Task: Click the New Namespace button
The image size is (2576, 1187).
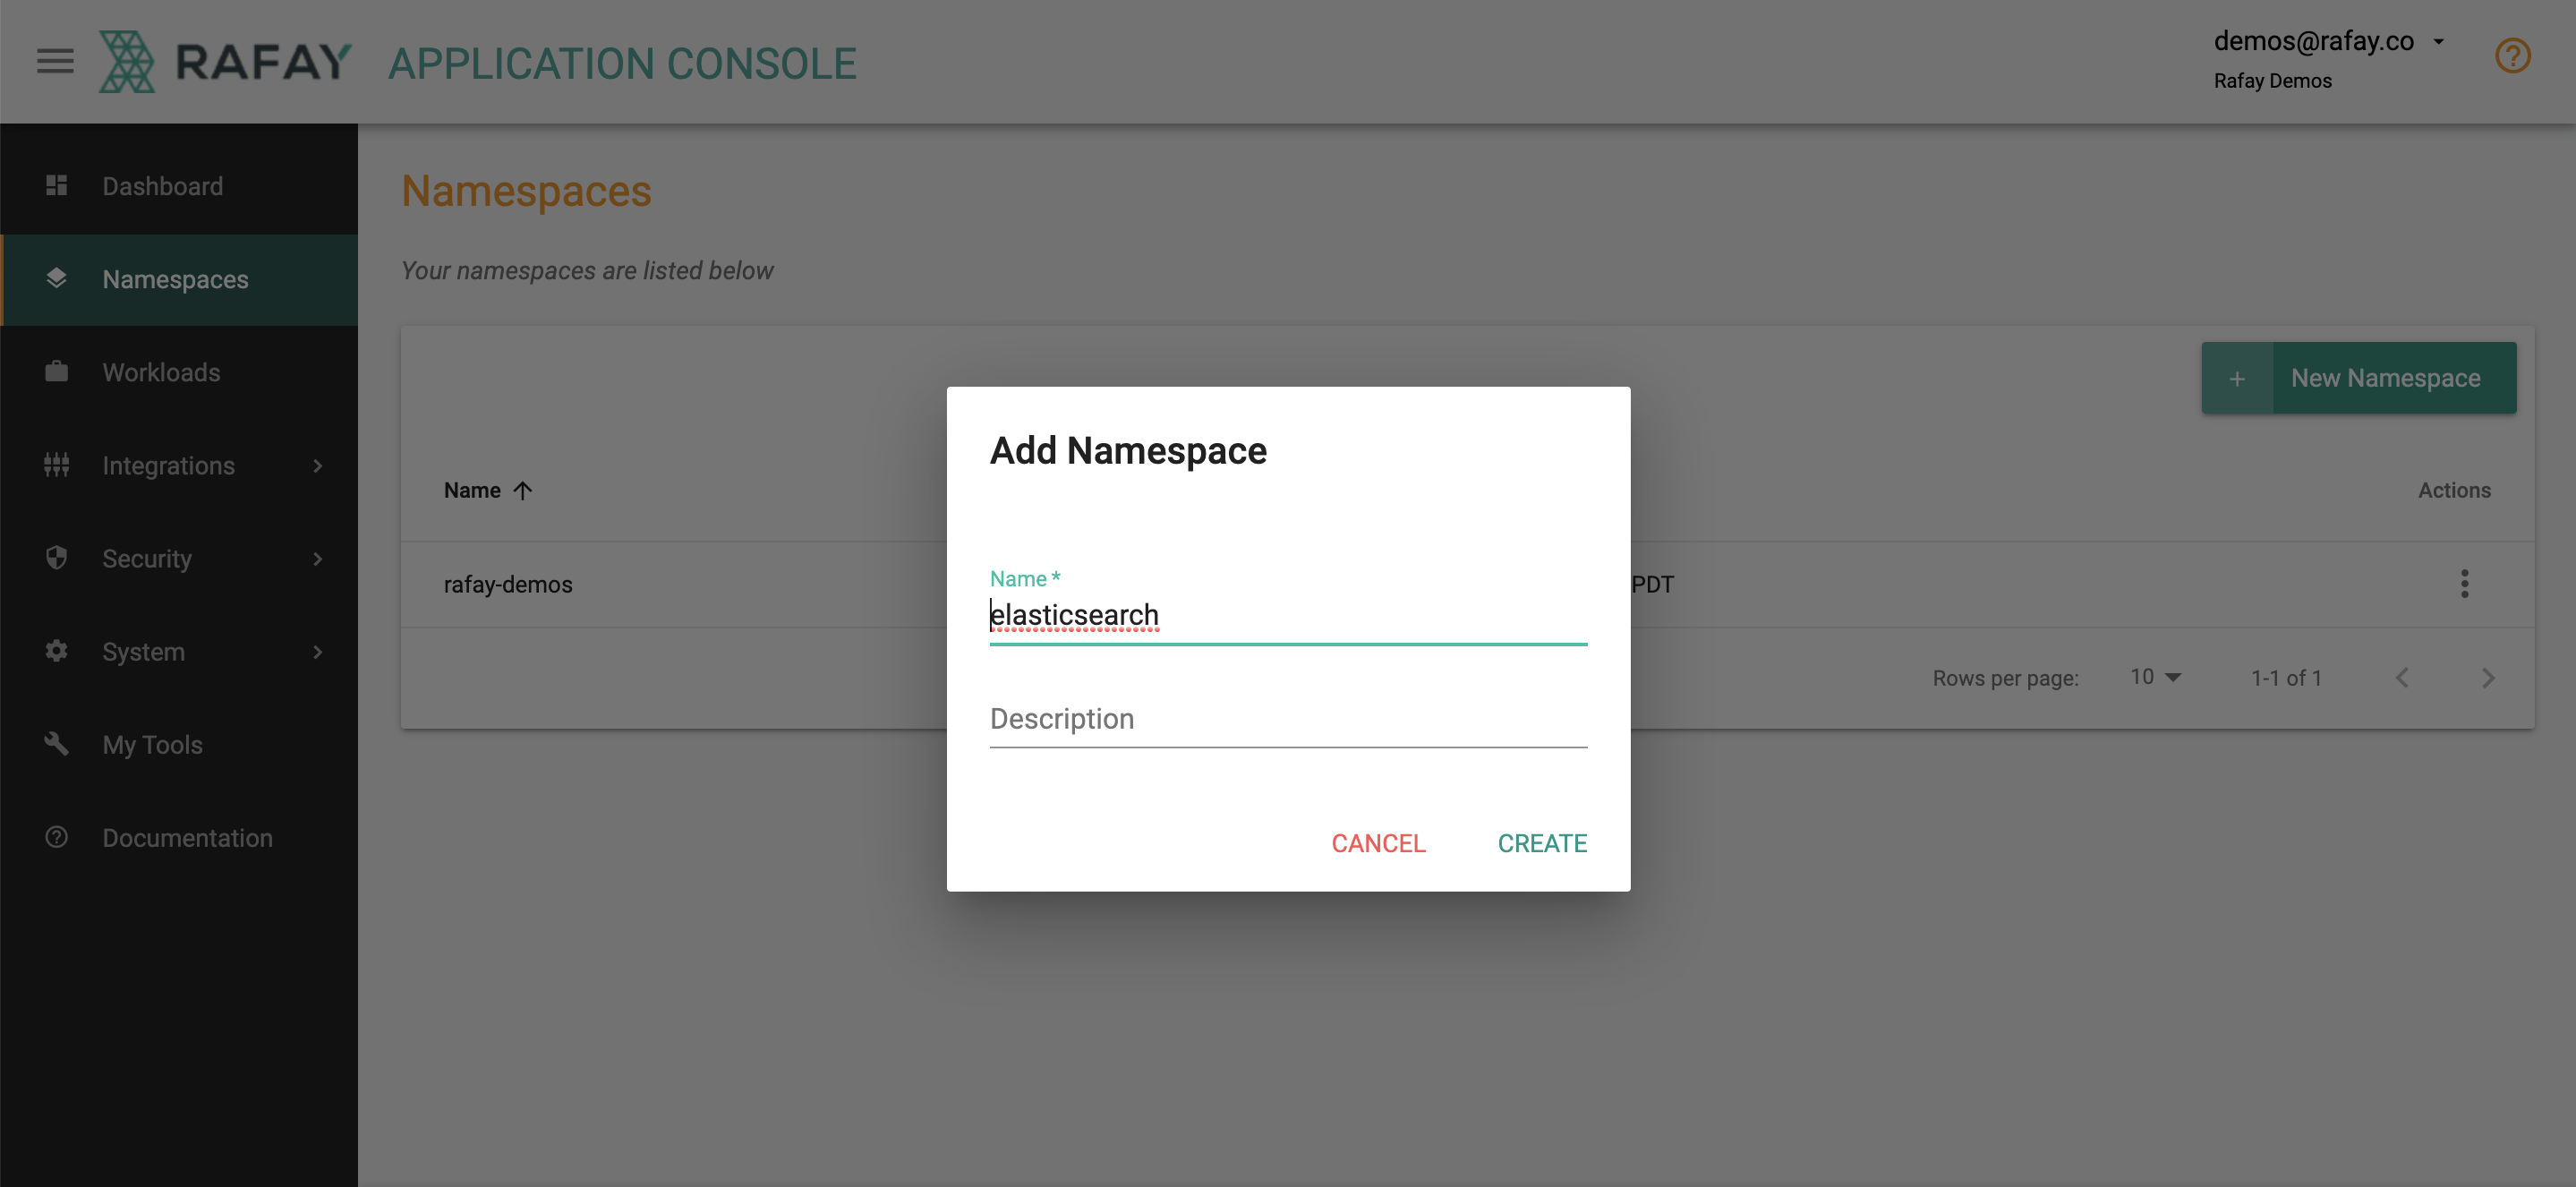Action: (2358, 378)
